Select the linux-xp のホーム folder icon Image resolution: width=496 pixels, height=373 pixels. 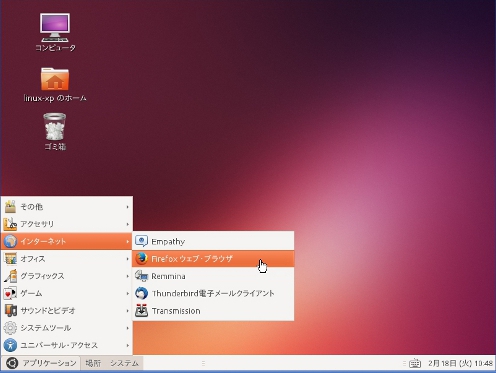coord(55,79)
